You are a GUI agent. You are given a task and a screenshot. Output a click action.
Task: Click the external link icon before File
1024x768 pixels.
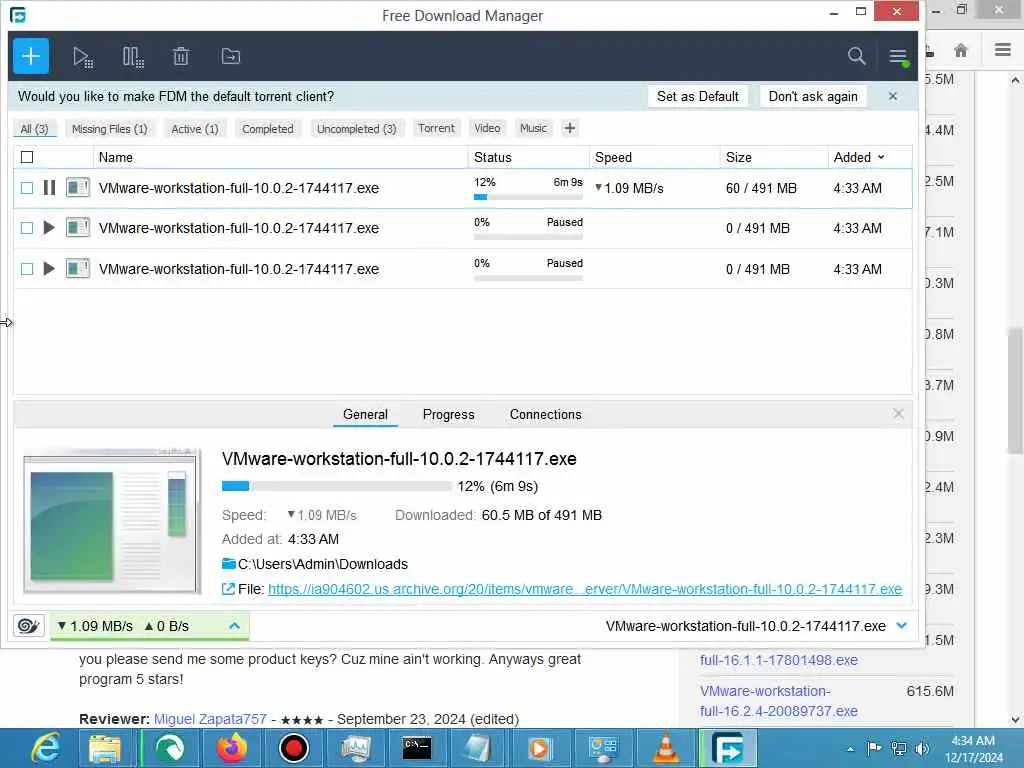point(228,589)
